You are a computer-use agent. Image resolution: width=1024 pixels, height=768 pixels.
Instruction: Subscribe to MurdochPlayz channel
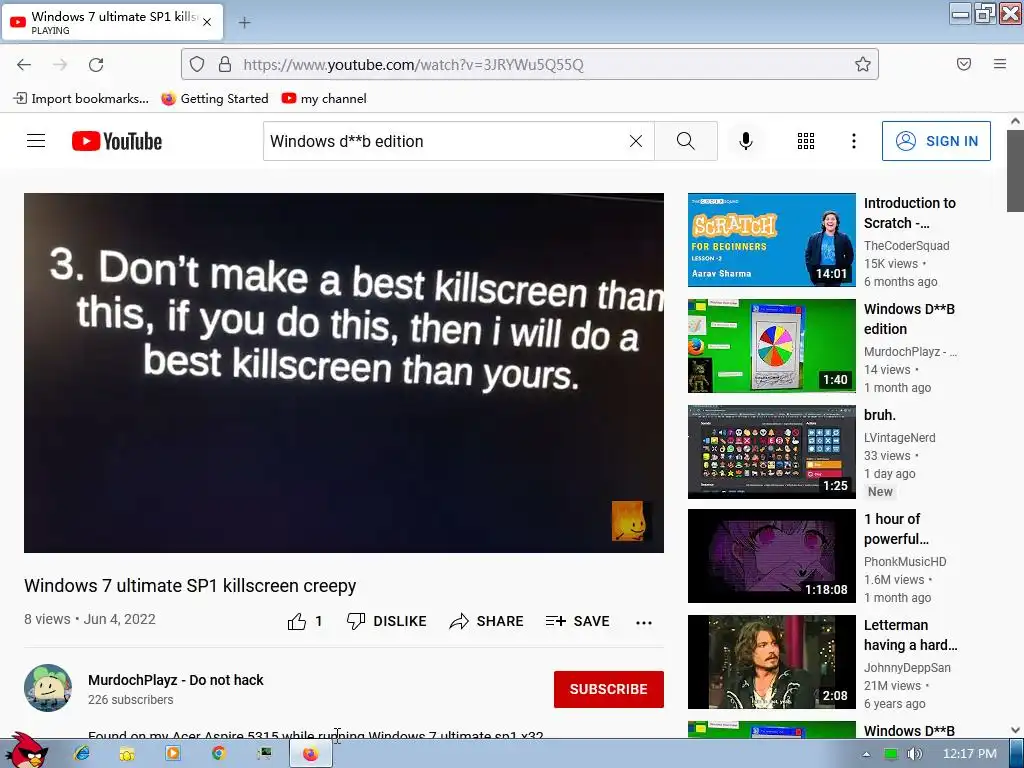(609, 689)
